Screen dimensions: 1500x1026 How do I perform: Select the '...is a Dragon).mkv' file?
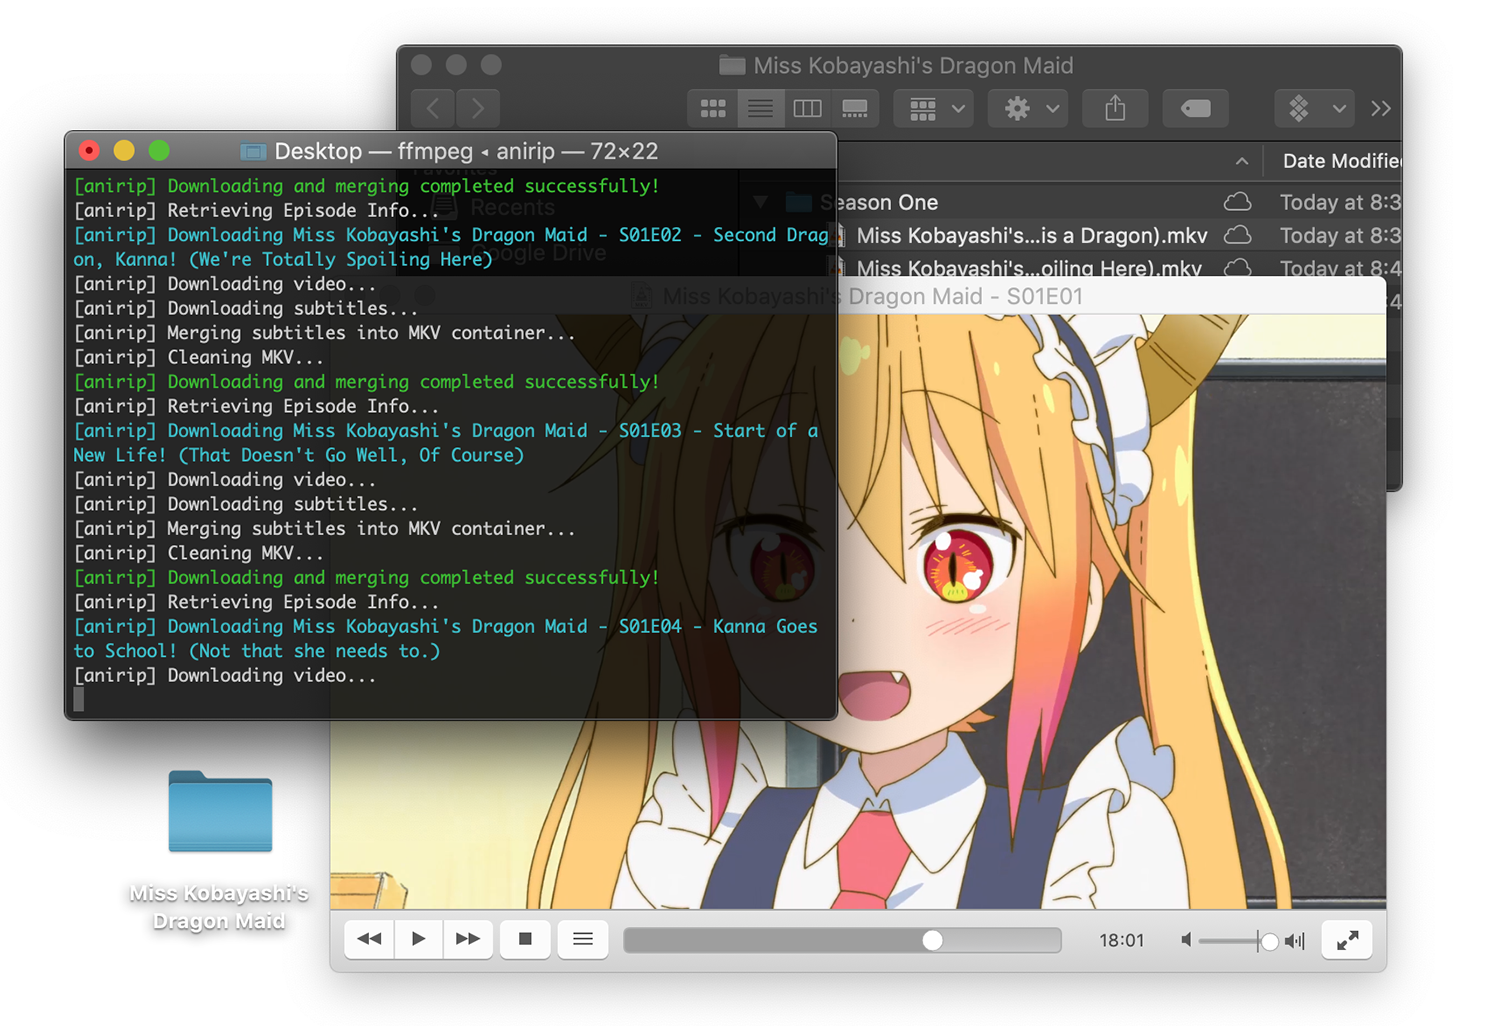[x=1032, y=236]
